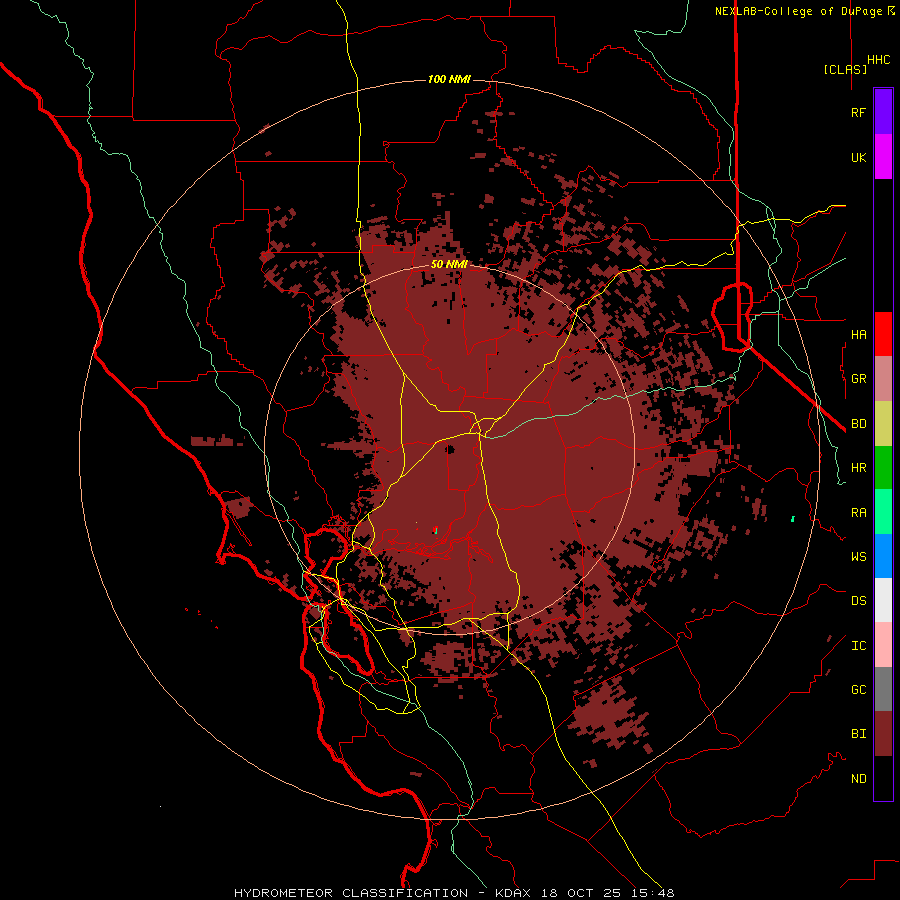Click the GC gray legend swatch
The width and height of the screenshot is (900, 900).
(883, 689)
